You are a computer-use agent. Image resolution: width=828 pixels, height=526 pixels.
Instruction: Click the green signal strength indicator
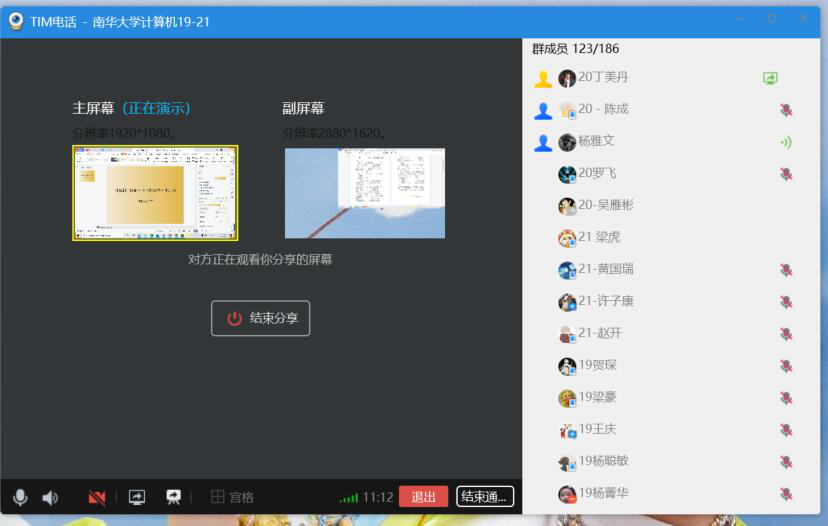coord(348,497)
